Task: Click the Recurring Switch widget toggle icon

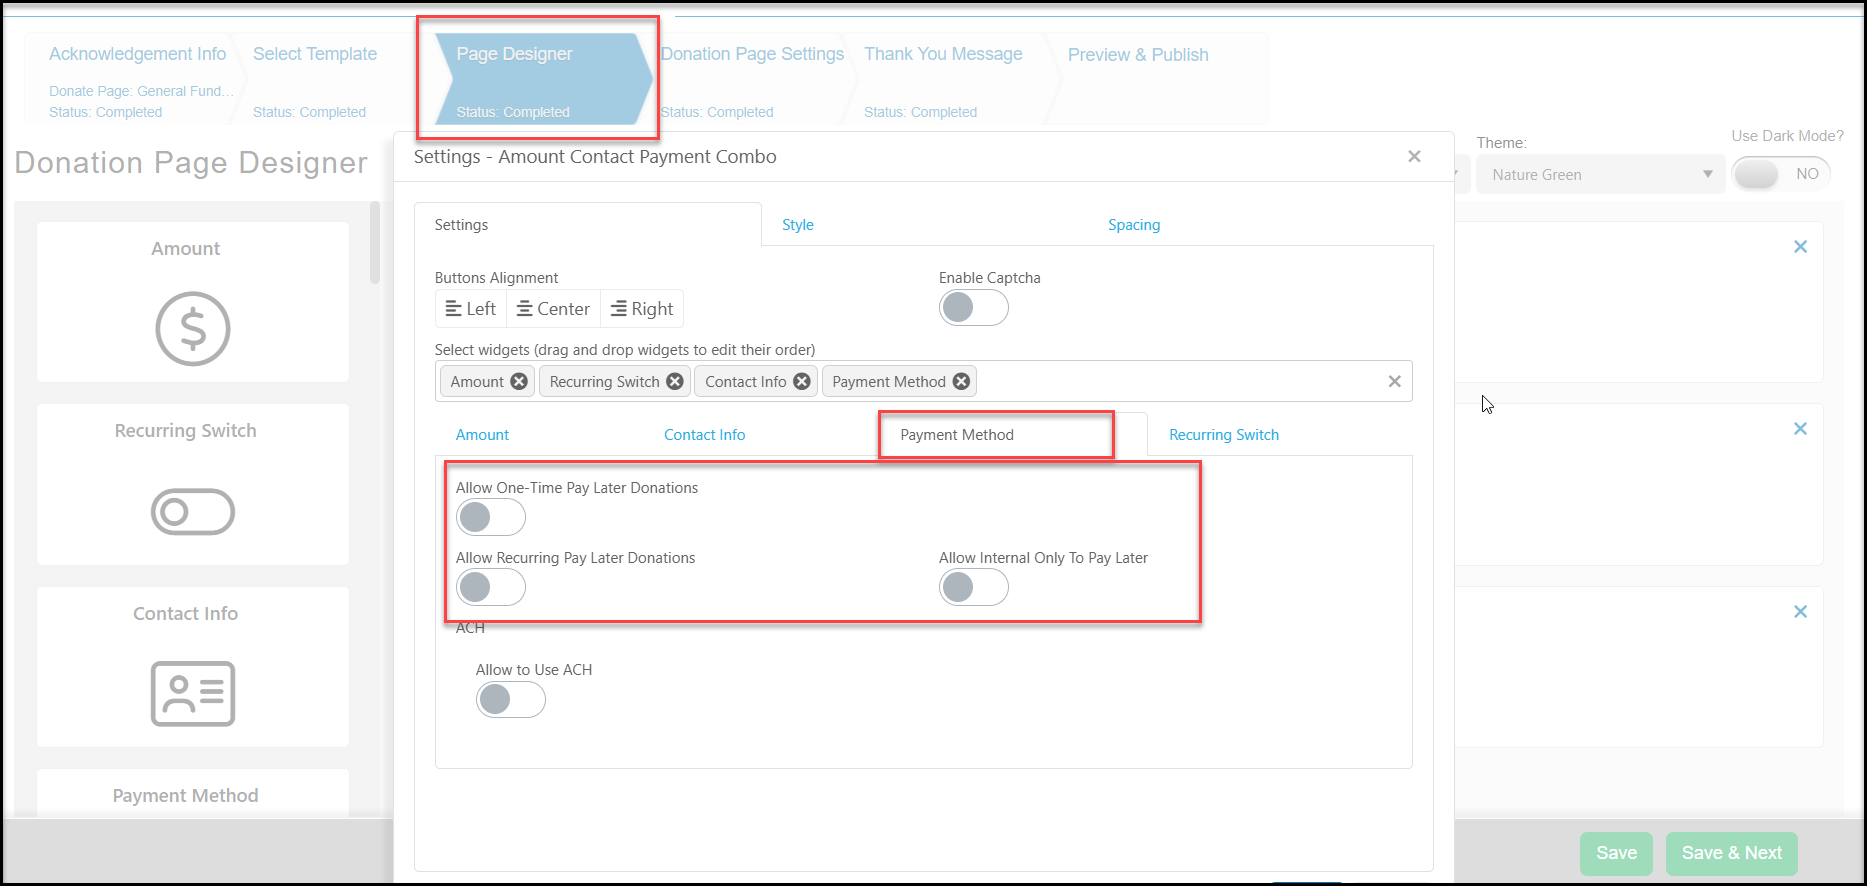Action: (x=193, y=512)
